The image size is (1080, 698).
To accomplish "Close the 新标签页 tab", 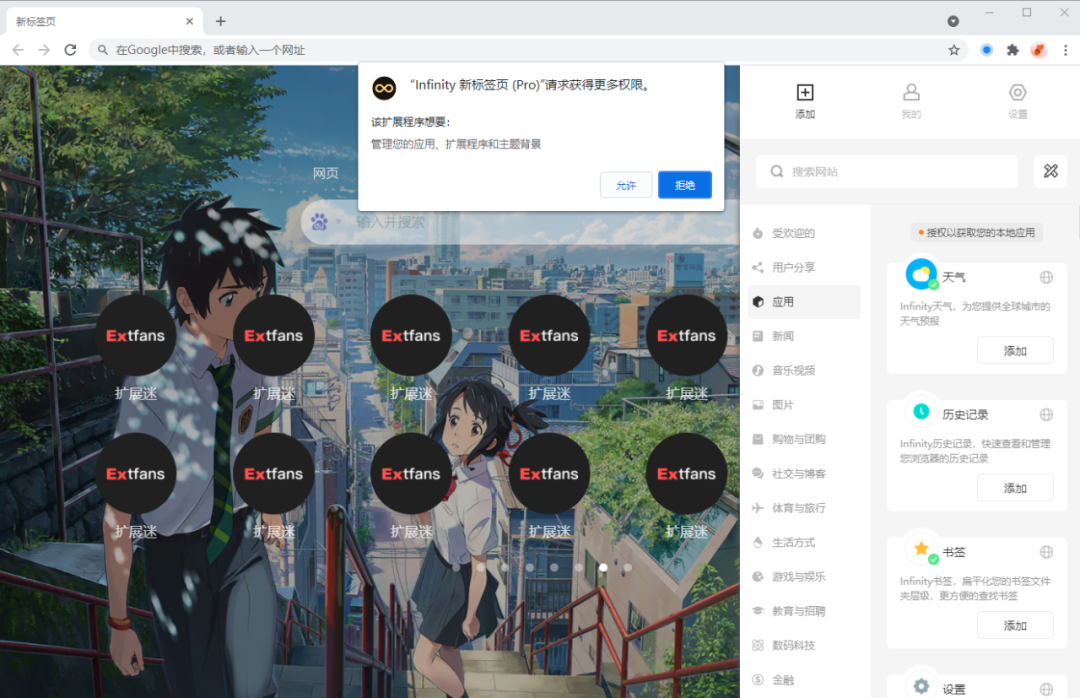I will pos(189,21).
